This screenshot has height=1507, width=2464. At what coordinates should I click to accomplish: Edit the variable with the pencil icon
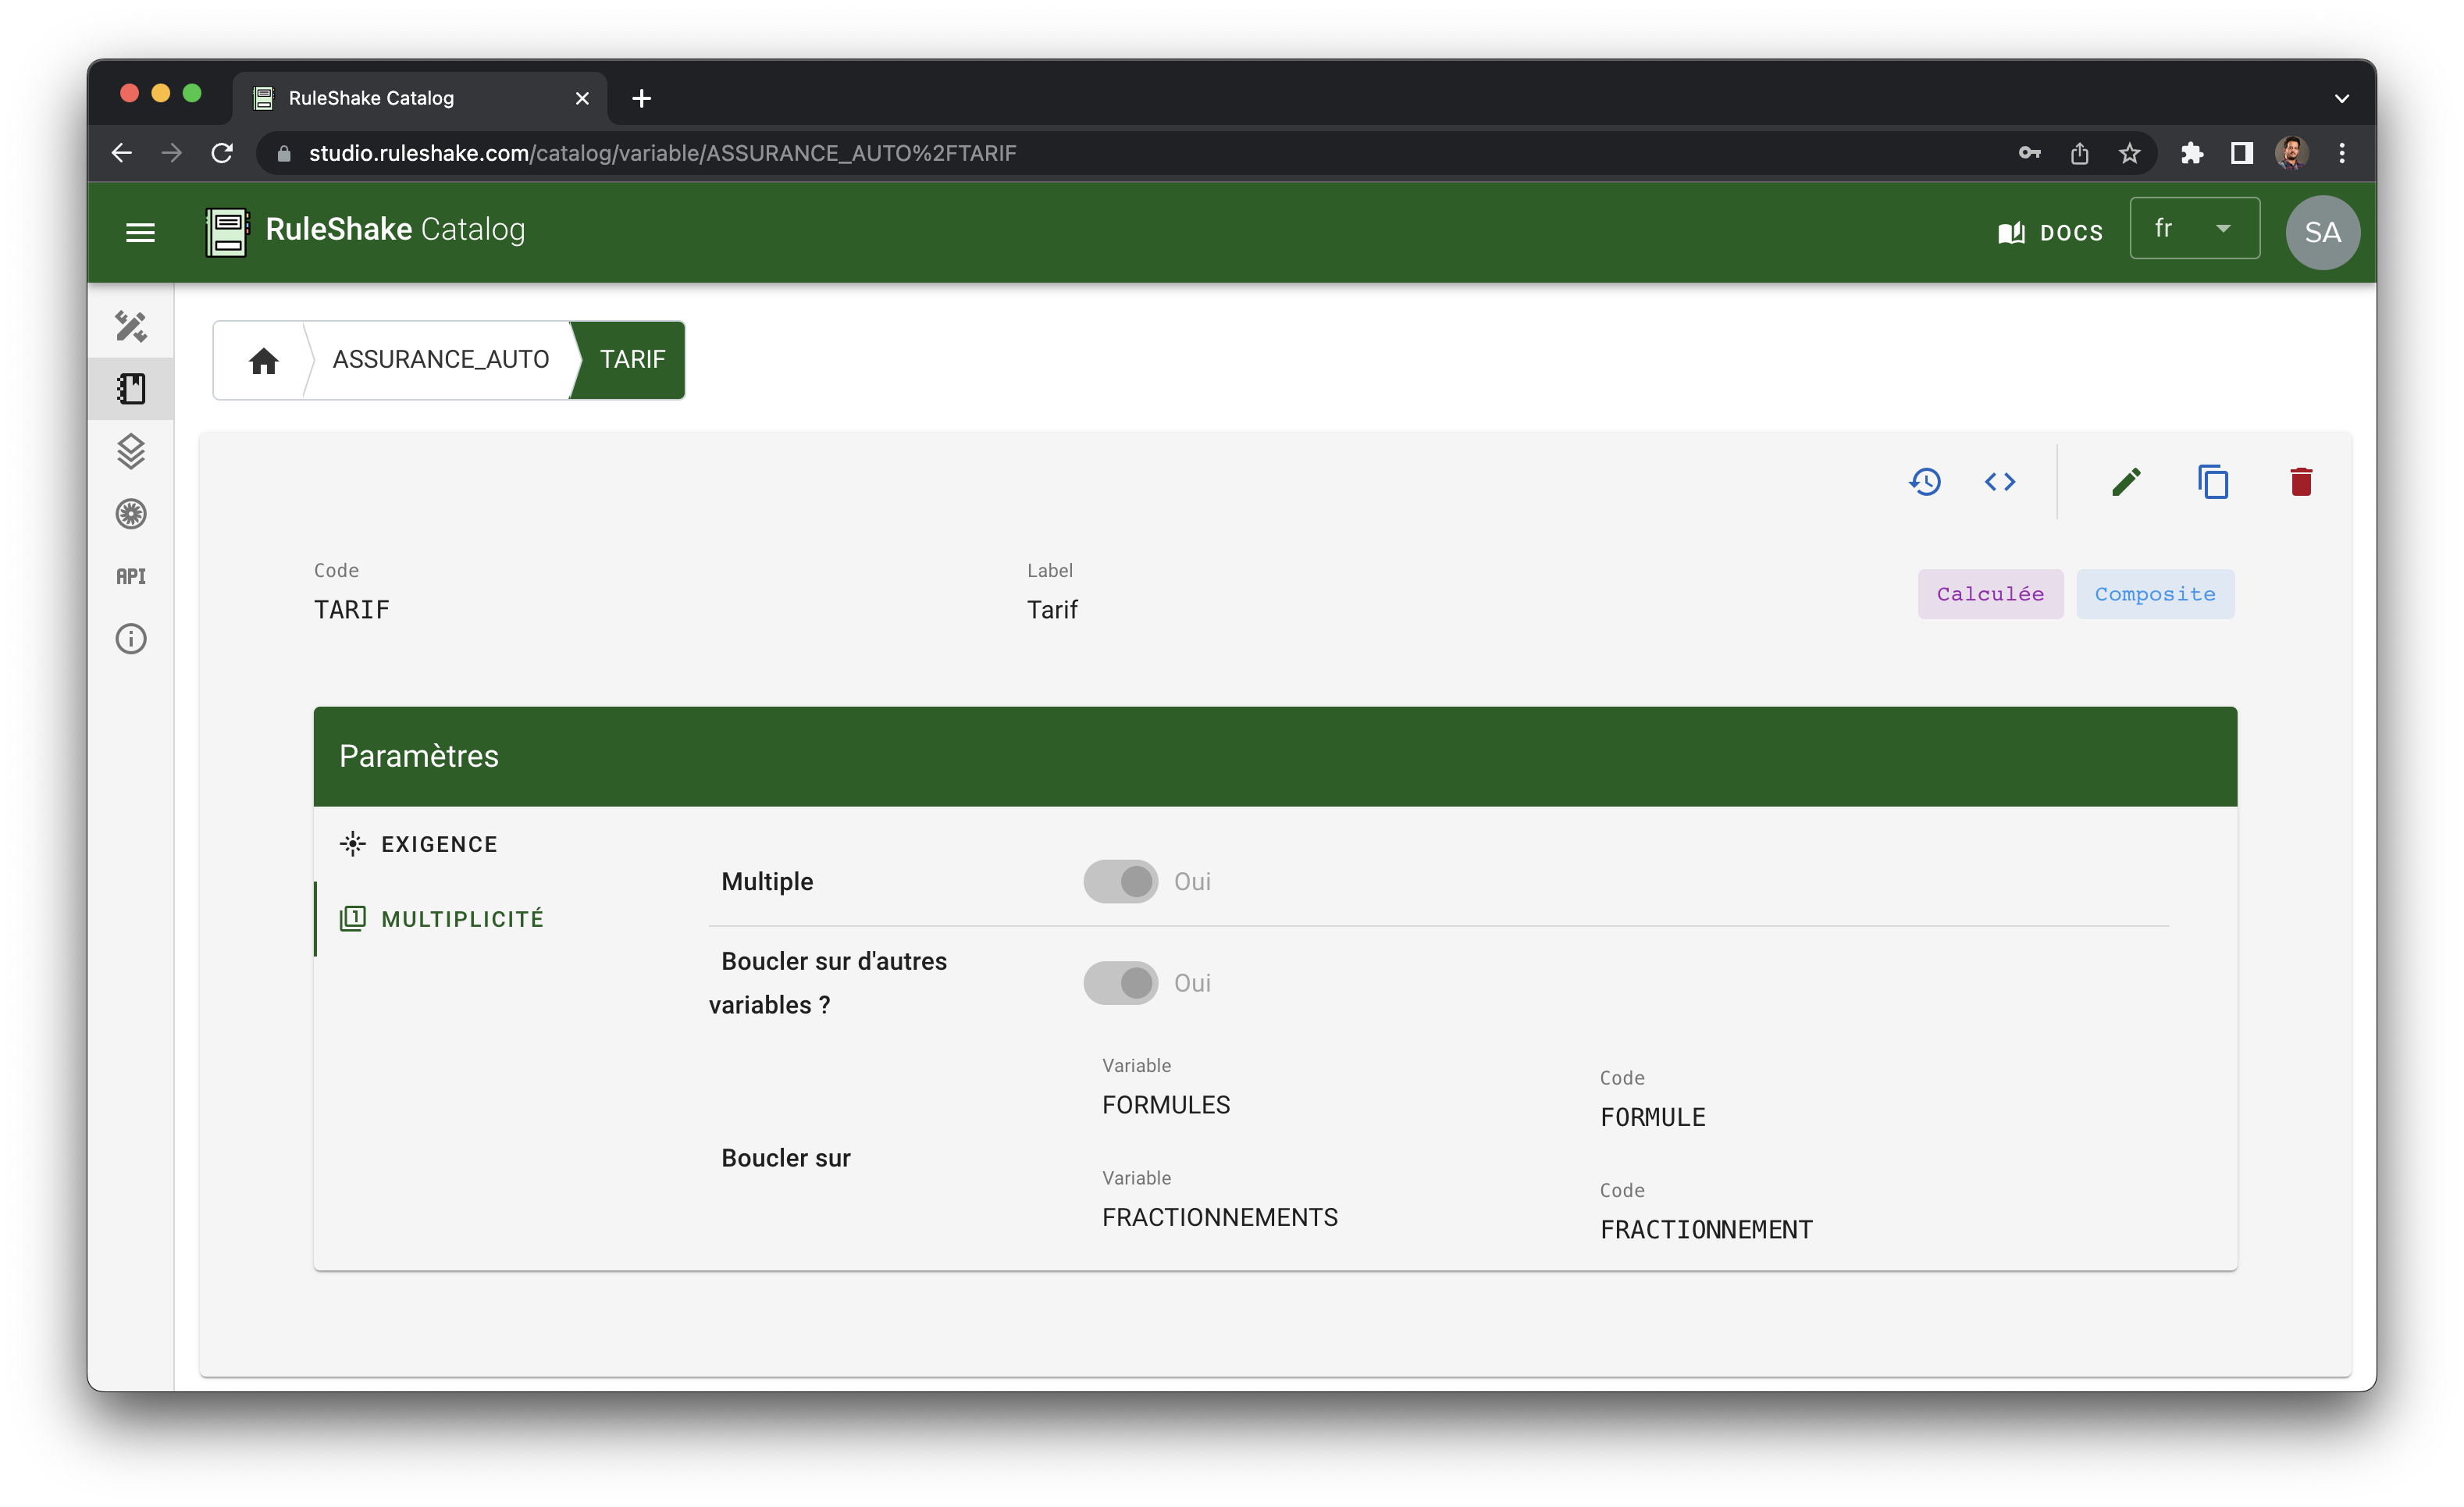point(2126,482)
